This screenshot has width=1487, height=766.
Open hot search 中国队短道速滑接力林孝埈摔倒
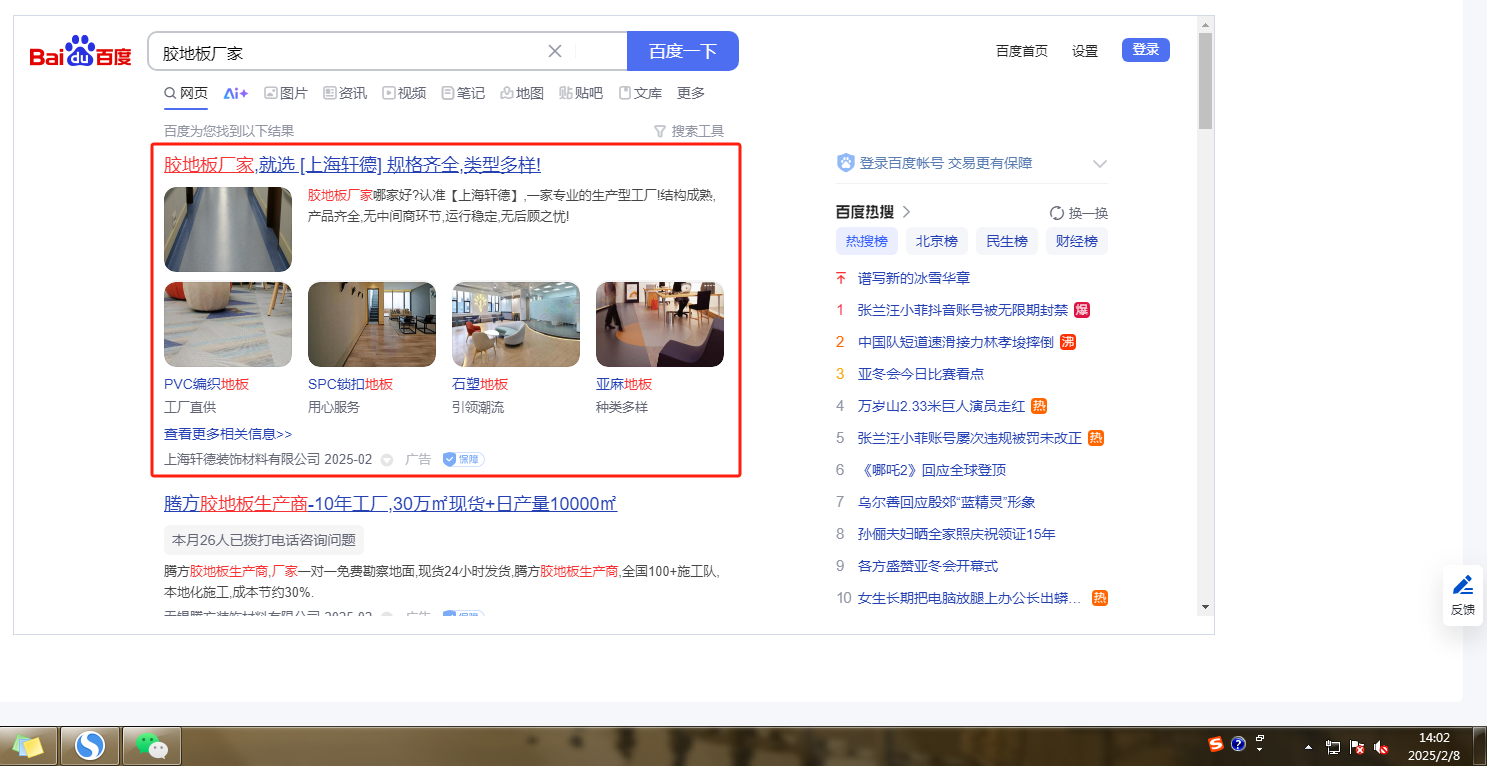[956, 342]
